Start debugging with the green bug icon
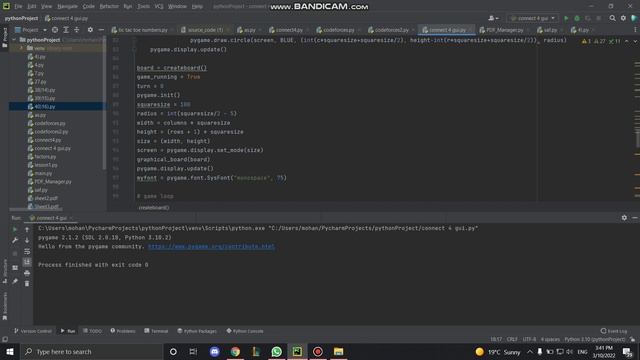640x360 pixels. pyautogui.click(x=577, y=18)
